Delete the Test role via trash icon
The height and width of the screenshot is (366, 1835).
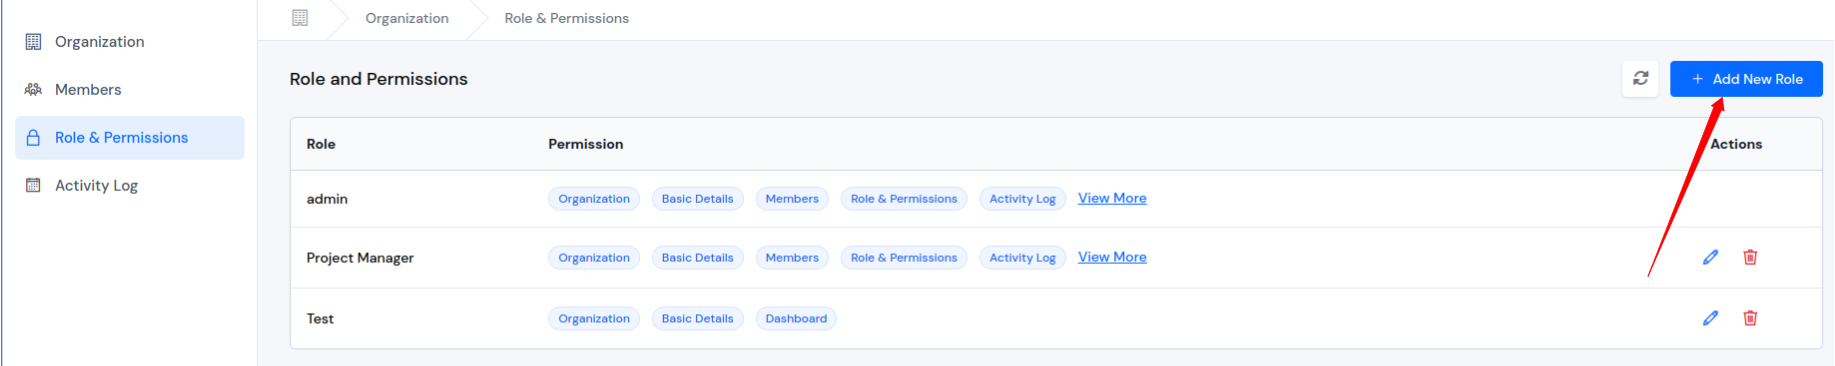[1750, 318]
